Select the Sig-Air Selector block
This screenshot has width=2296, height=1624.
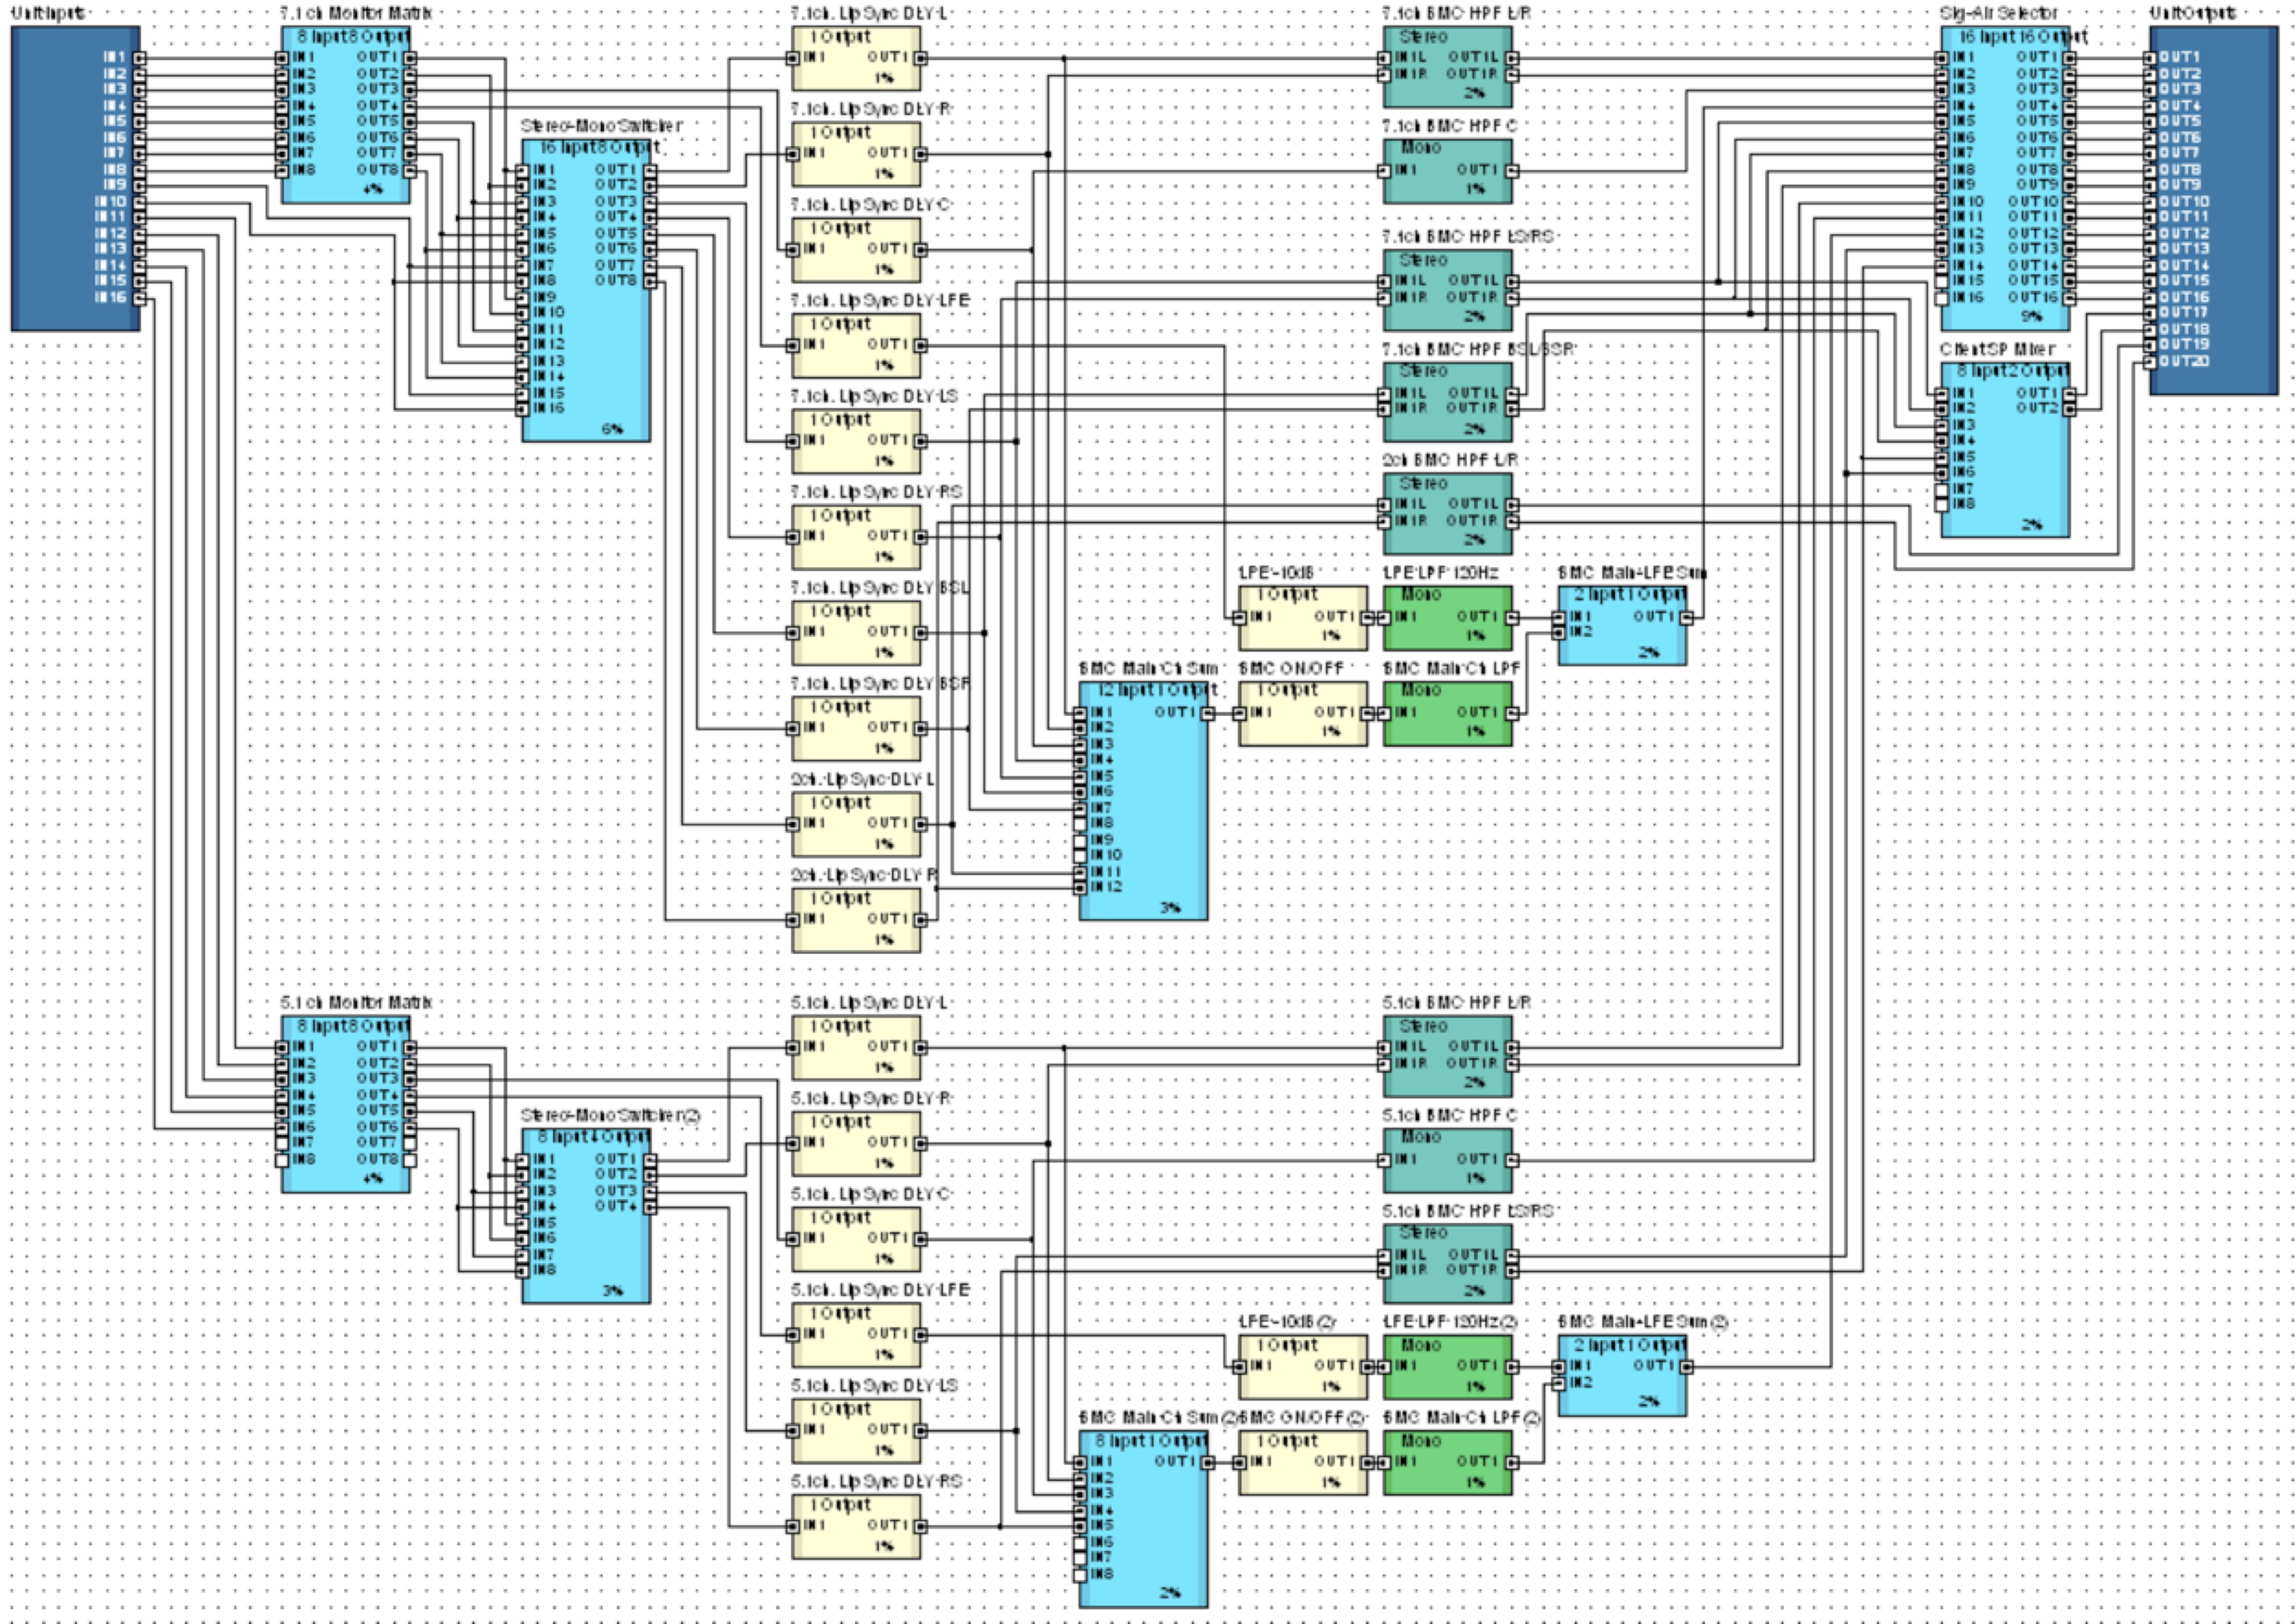(x=2005, y=178)
